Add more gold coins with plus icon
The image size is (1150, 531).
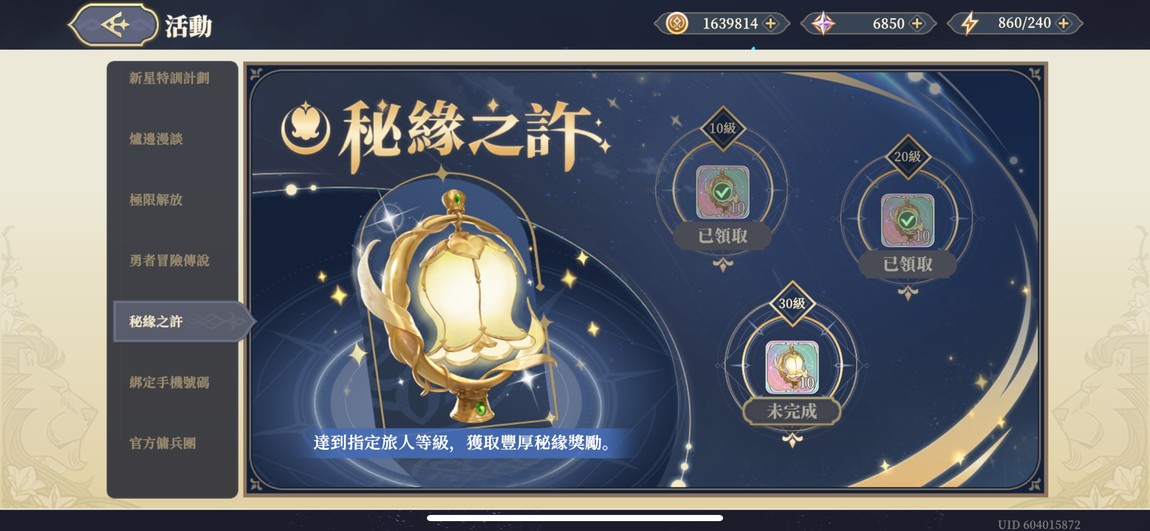tap(770, 23)
